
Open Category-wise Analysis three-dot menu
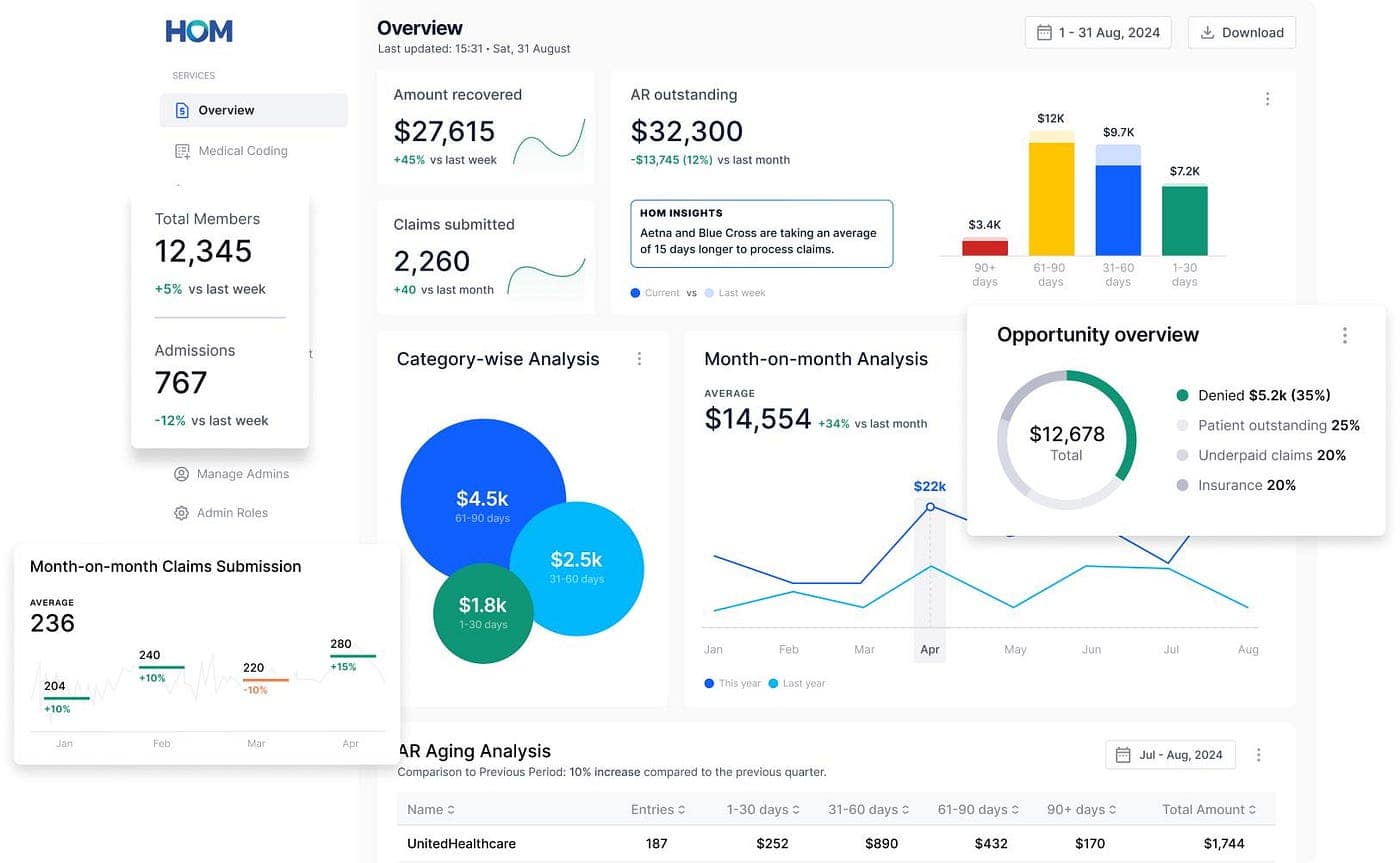pyautogui.click(x=639, y=359)
